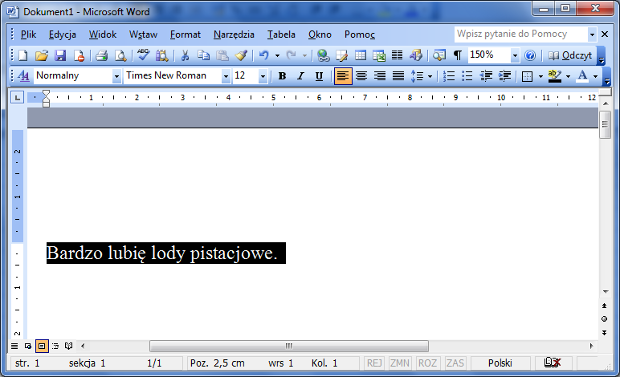This screenshot has height=377, width=620.
Task: Click in the Wpisz pytanie do Pomocy box
Action: click(x=521, y=34)
